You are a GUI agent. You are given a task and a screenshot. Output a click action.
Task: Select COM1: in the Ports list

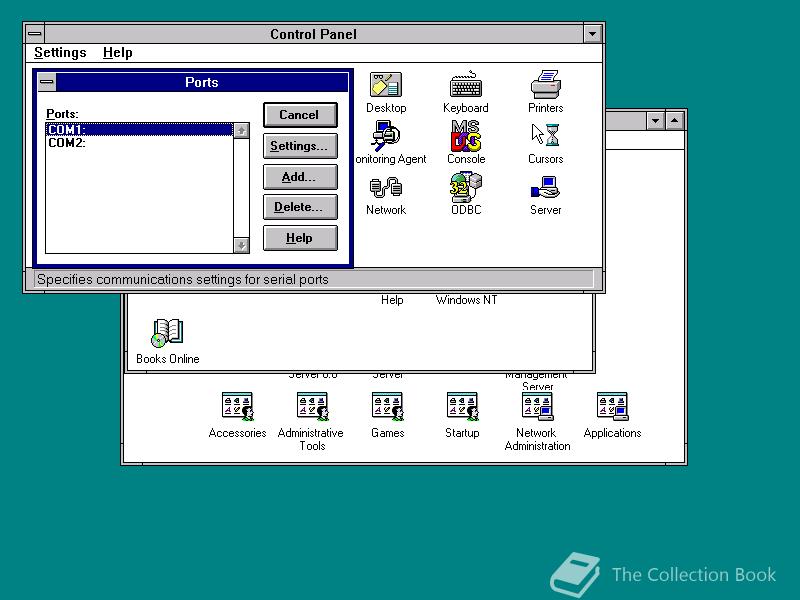[x=139, y=130]
